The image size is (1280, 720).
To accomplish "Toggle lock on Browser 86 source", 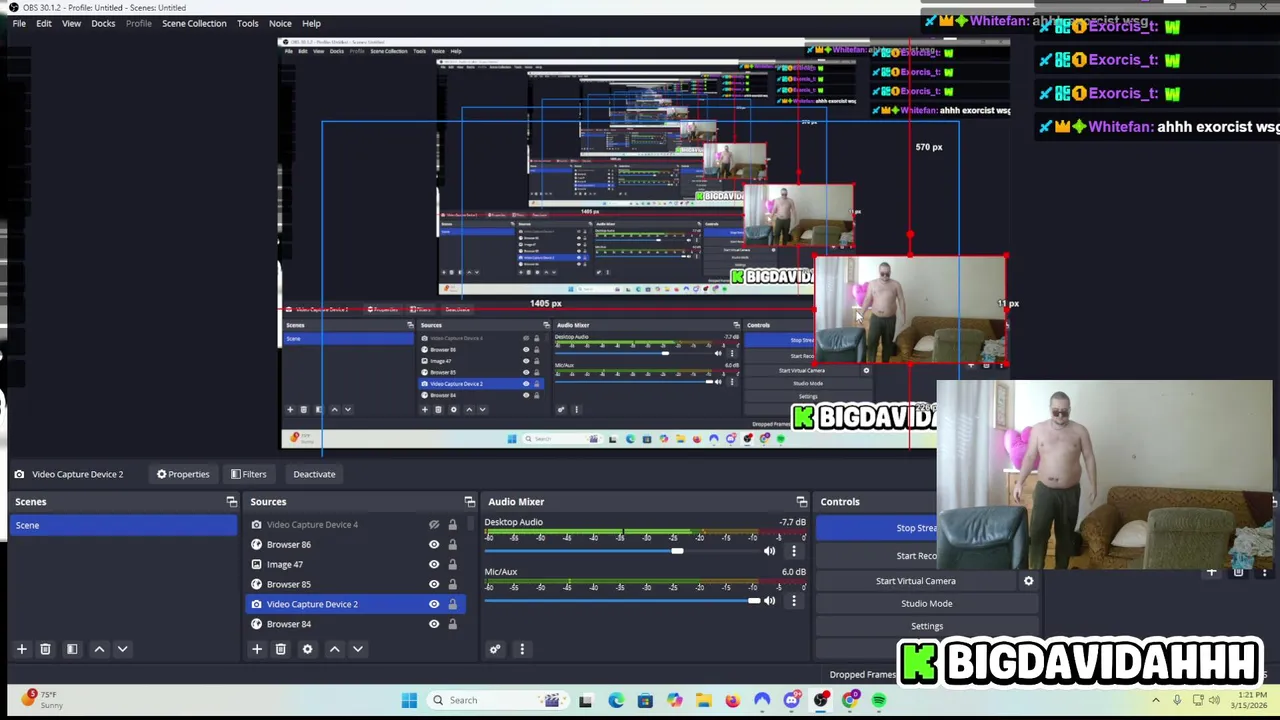I will 452,544.
